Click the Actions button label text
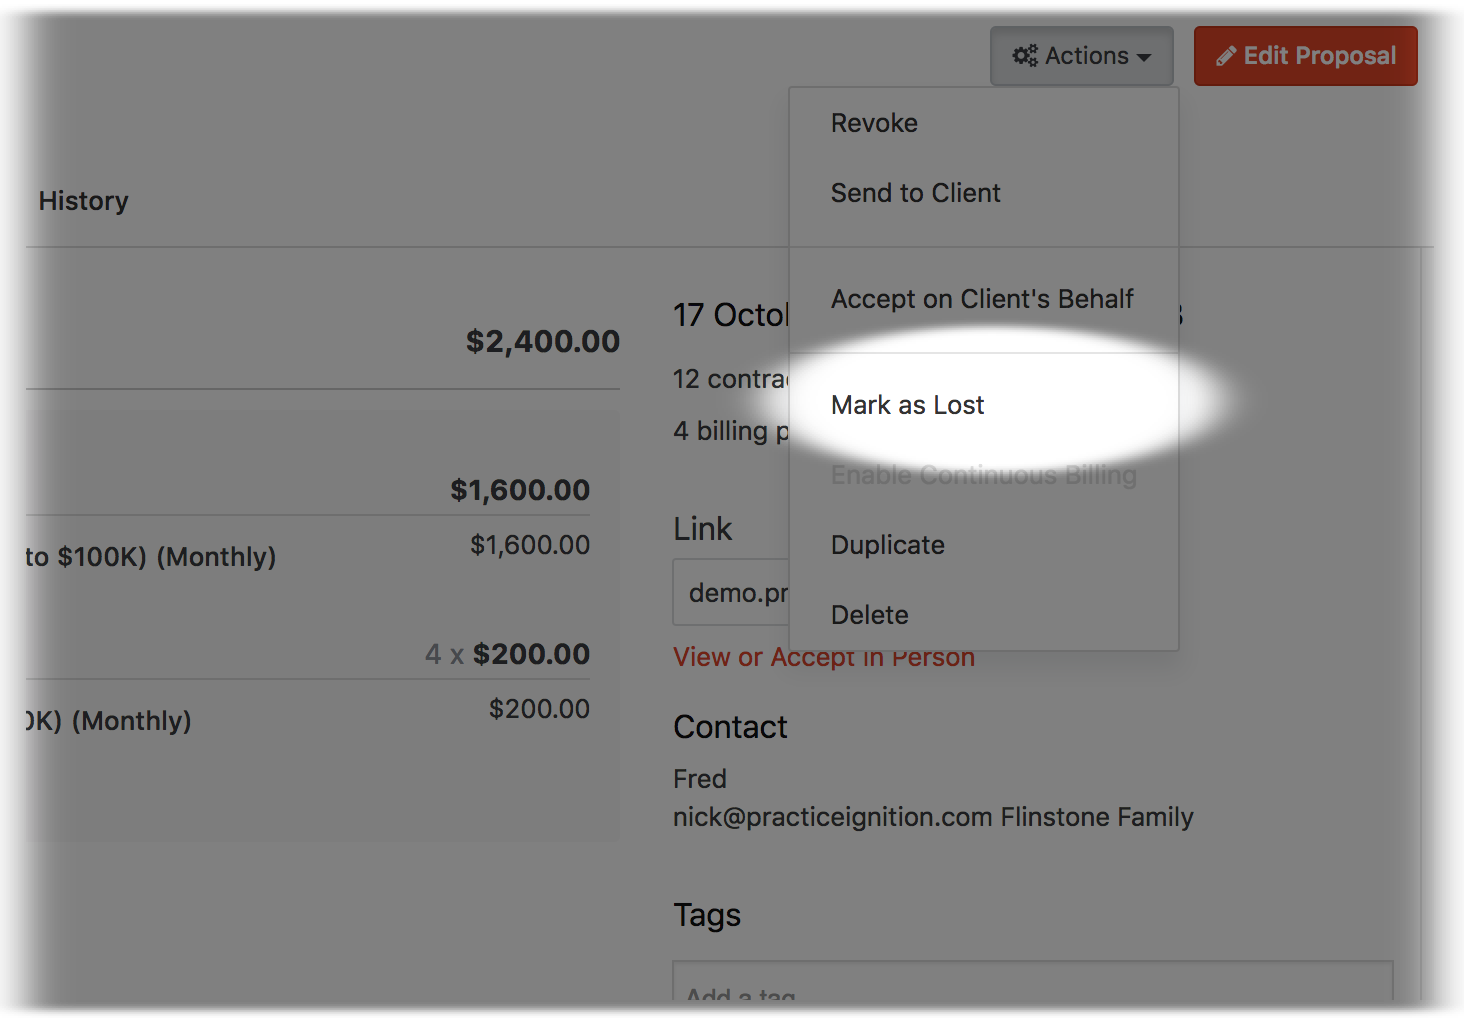The height and width of the screenshot is (1022, 1464). pyautogui.click(x=1086, y=56)
